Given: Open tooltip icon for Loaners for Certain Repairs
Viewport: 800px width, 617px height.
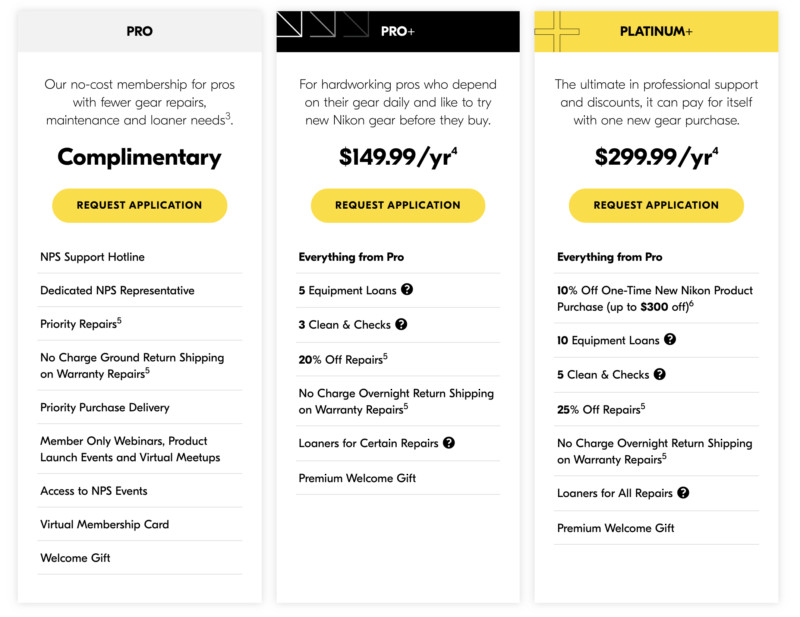Looking at the screenshot, I should tap(449, 442).
